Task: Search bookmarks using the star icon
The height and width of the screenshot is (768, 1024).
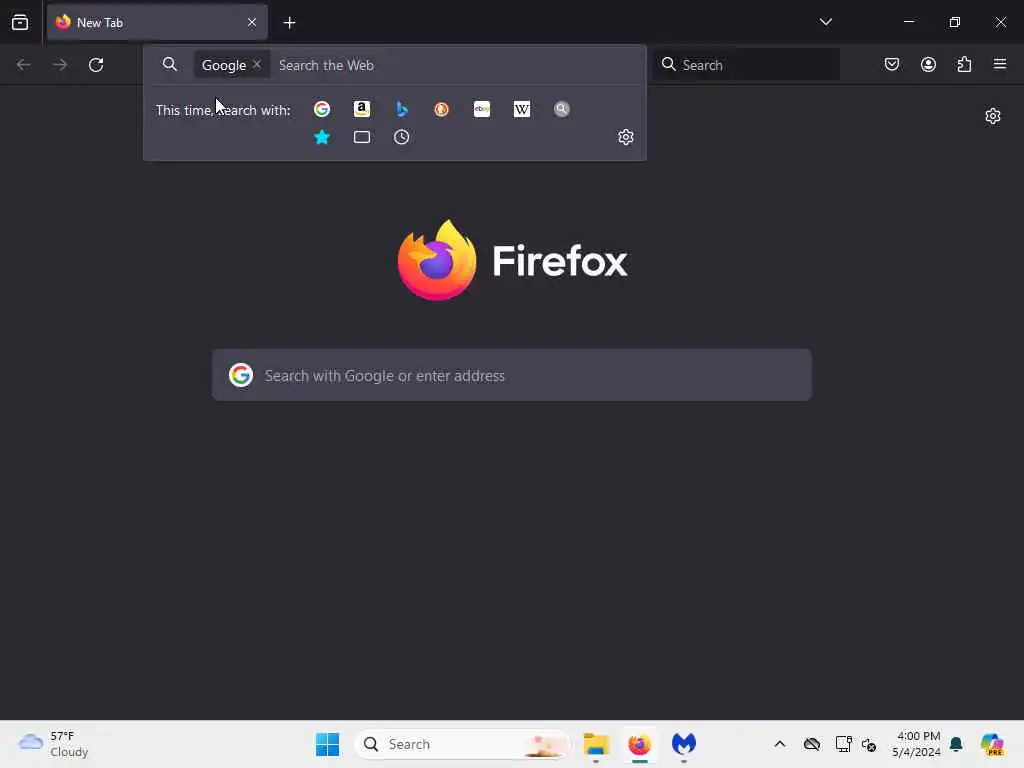Action: 321,137
